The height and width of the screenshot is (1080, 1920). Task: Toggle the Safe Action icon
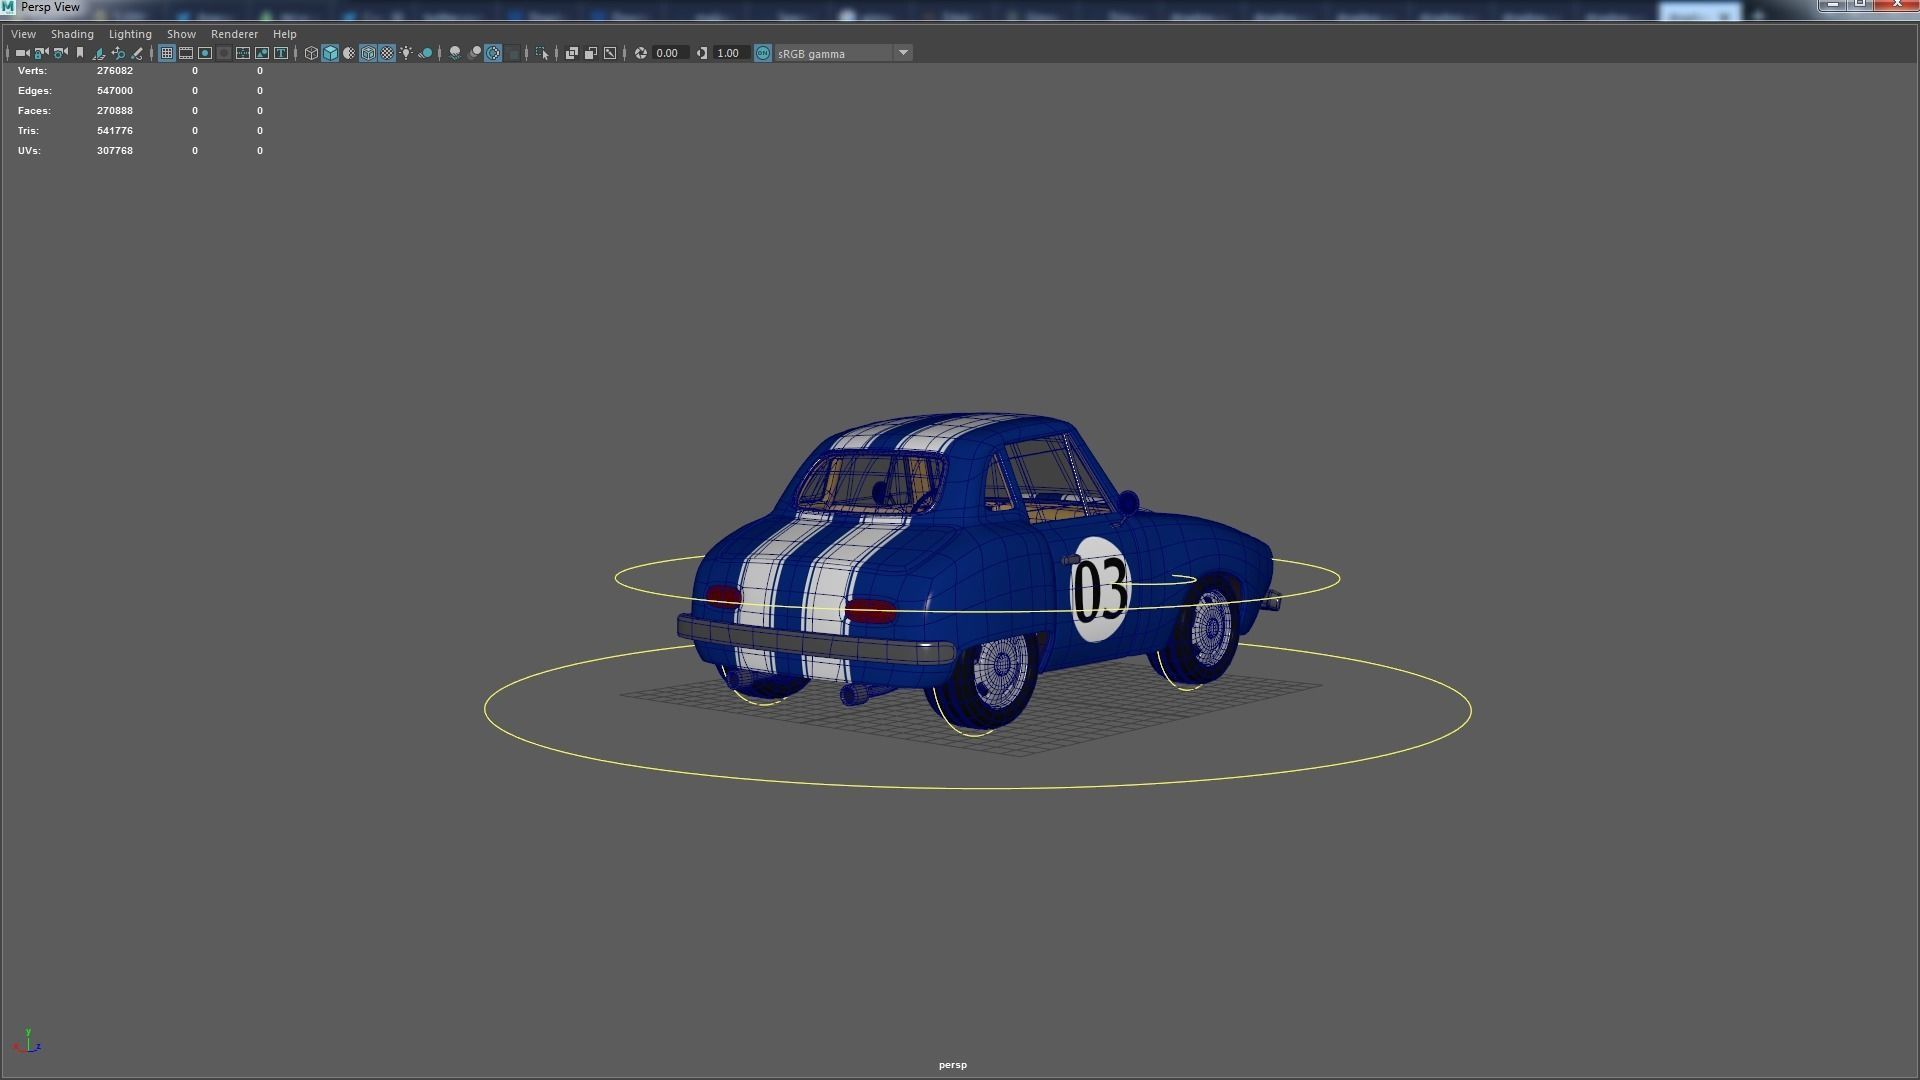pos(262,53)
